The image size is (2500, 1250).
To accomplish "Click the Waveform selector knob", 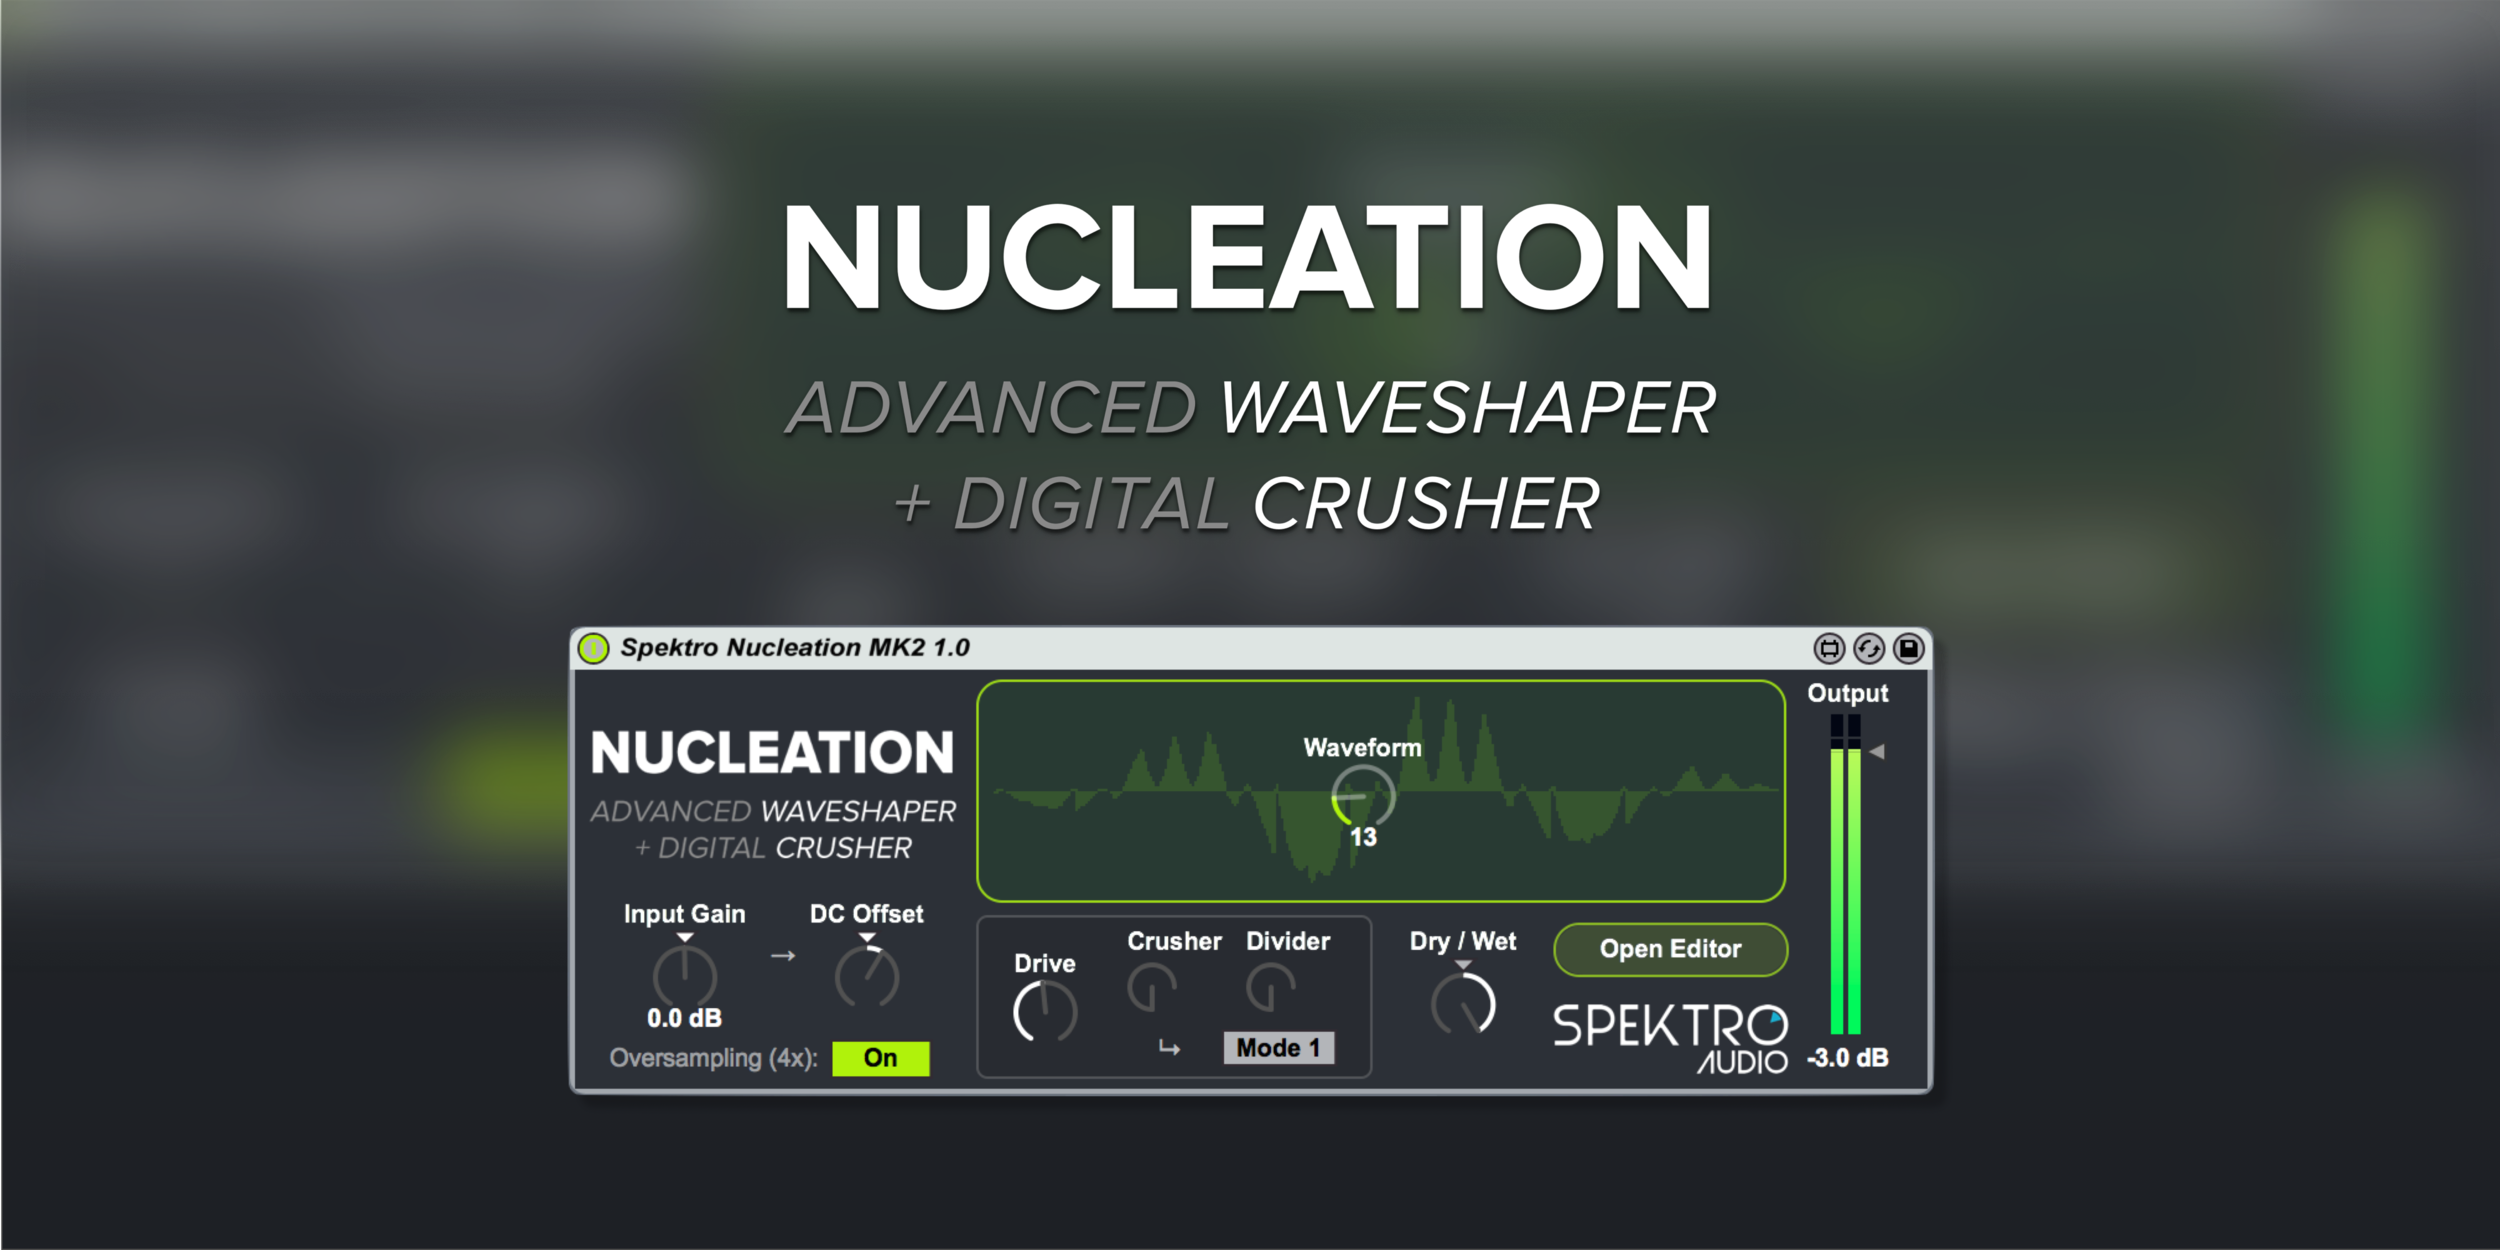I will 1362,796.
